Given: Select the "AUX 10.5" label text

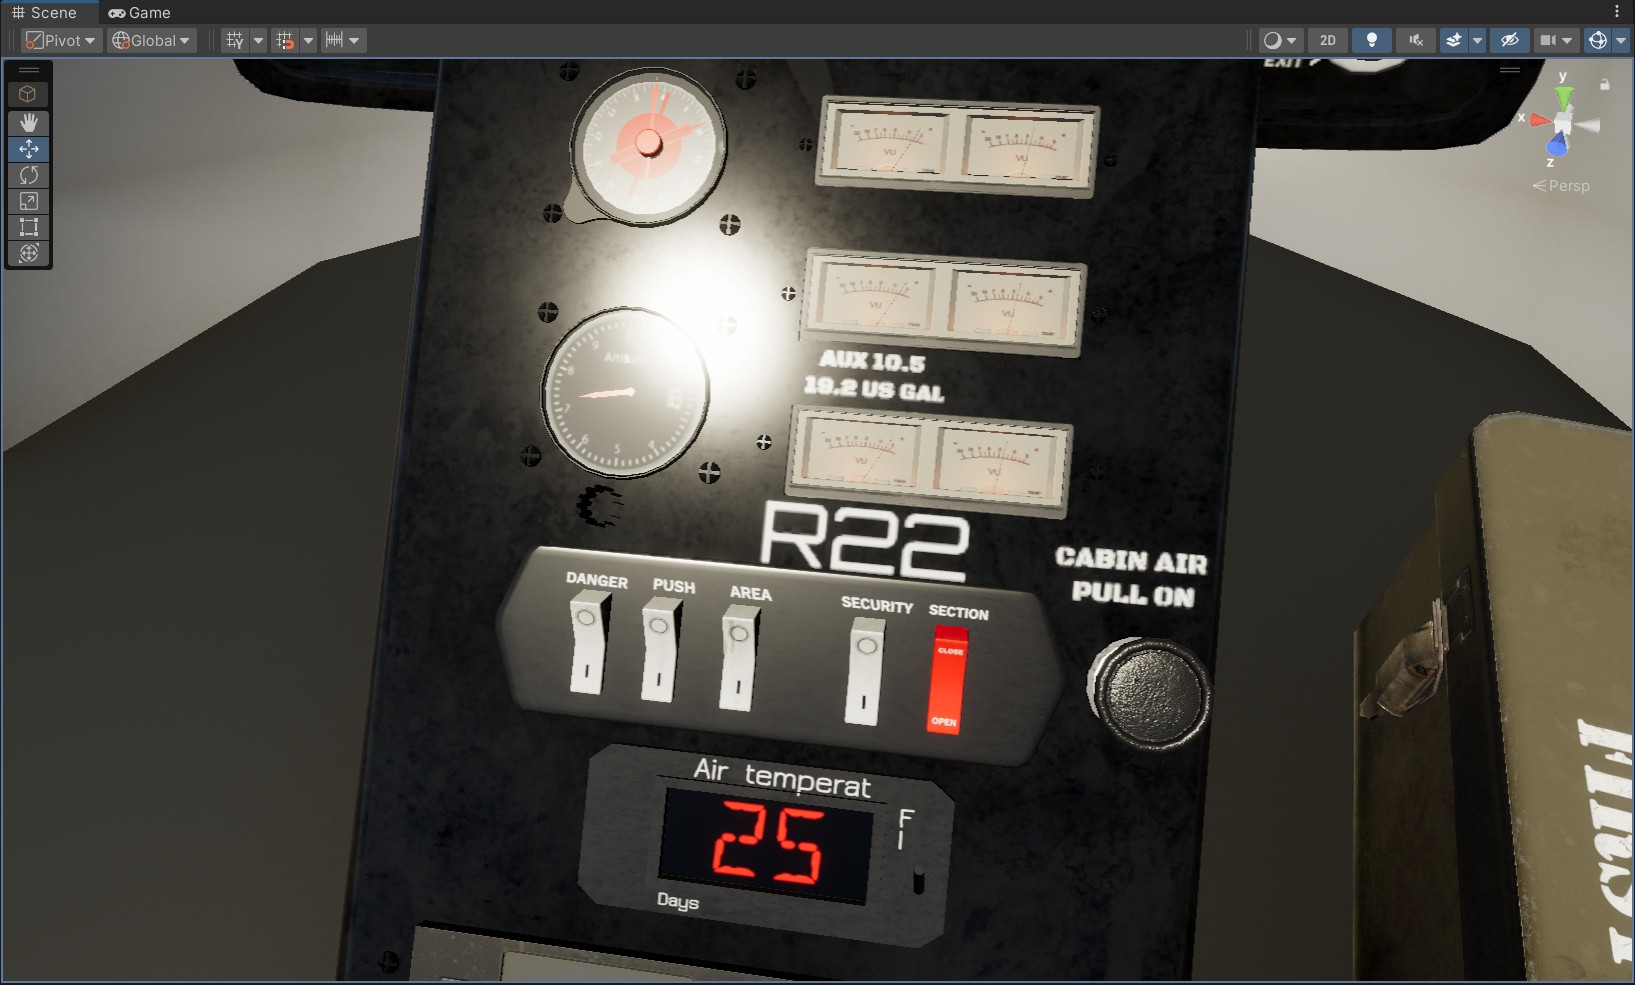Looking at the screenshot, I should click(872, 361).
